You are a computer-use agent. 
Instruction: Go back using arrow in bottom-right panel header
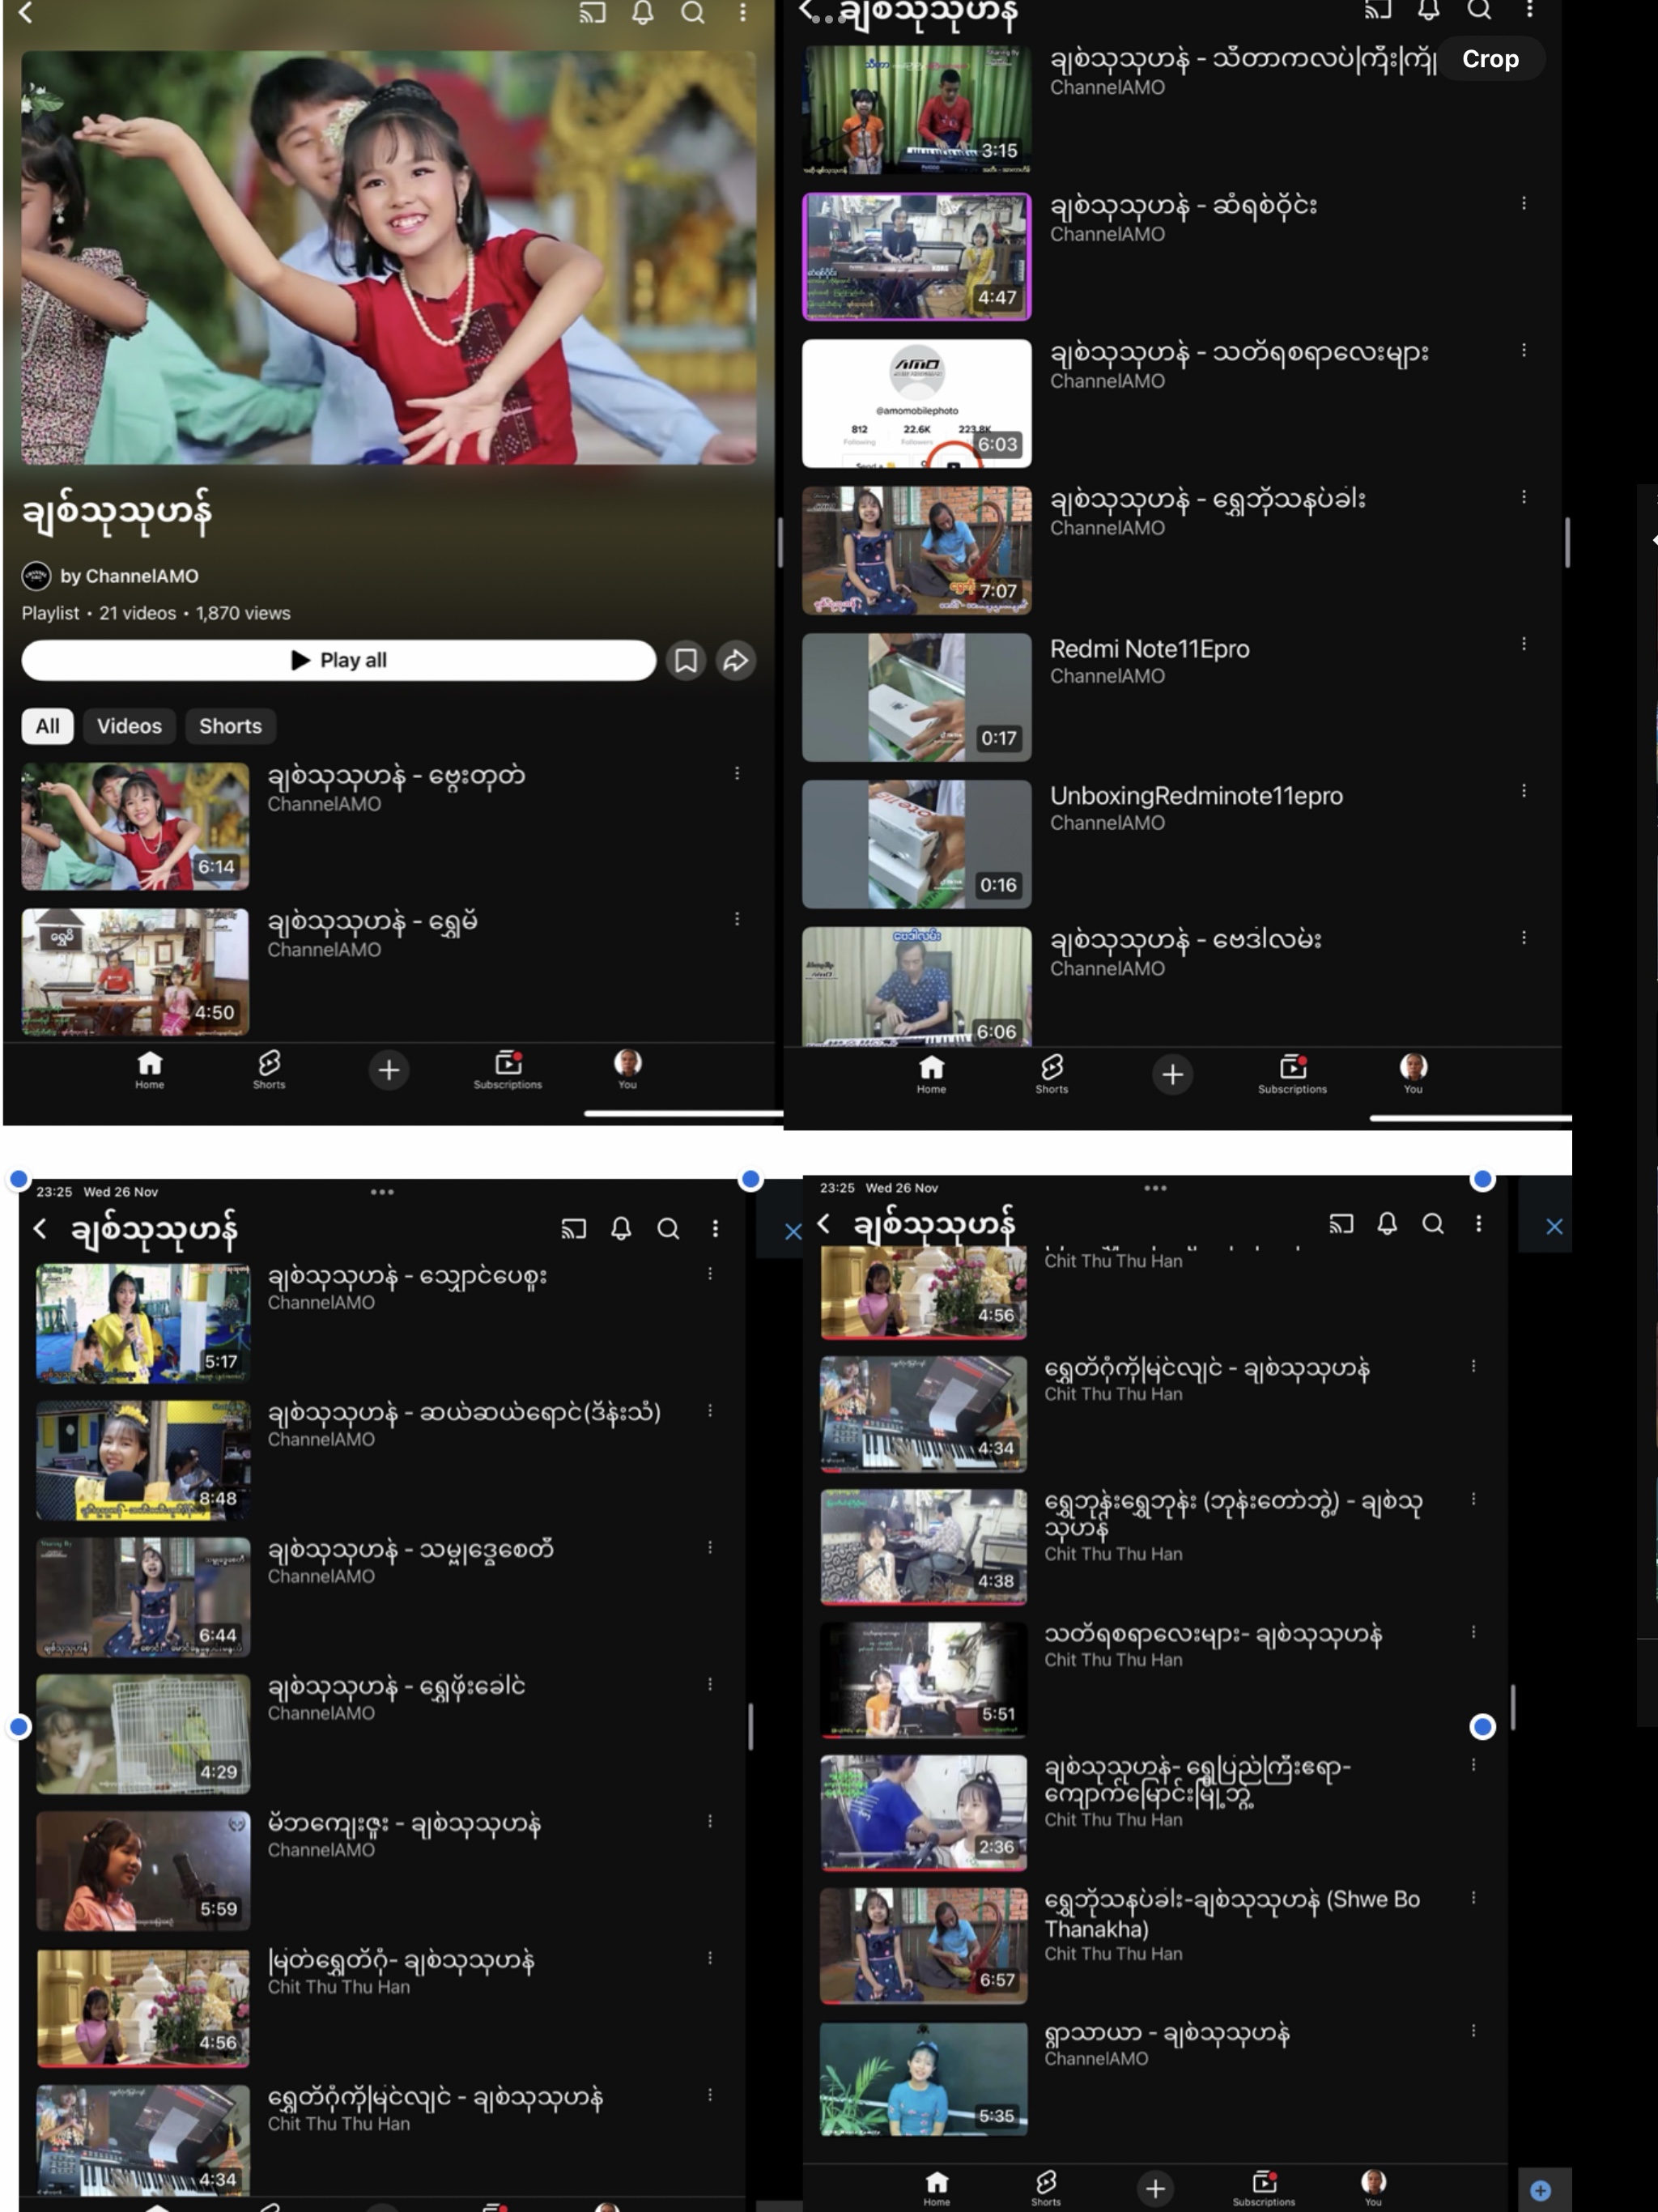(x=824, y=1223)
